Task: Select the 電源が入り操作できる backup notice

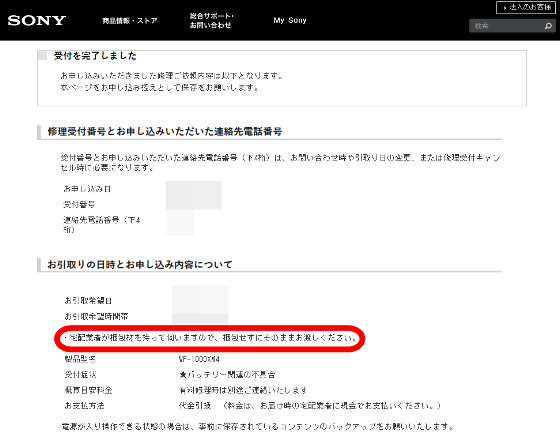Action: point(258,426)
